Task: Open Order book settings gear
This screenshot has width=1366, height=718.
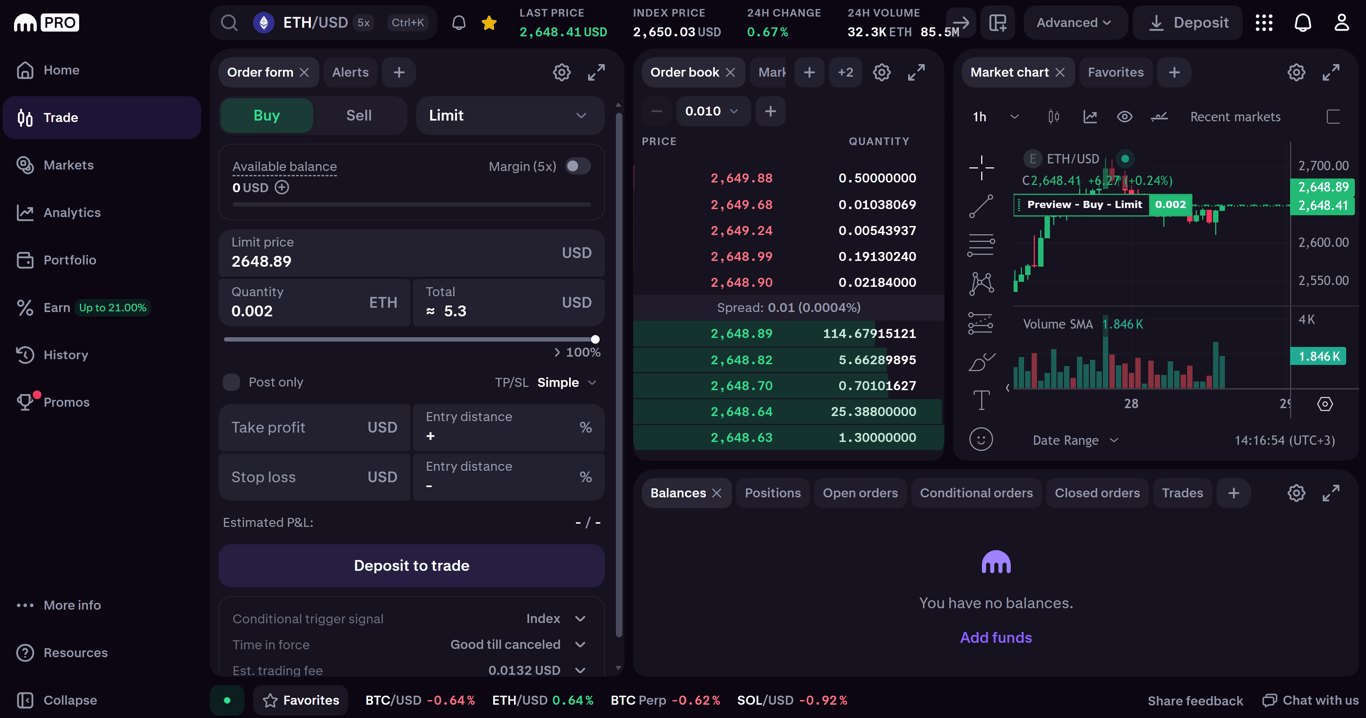Action: [x=882, y=72]
